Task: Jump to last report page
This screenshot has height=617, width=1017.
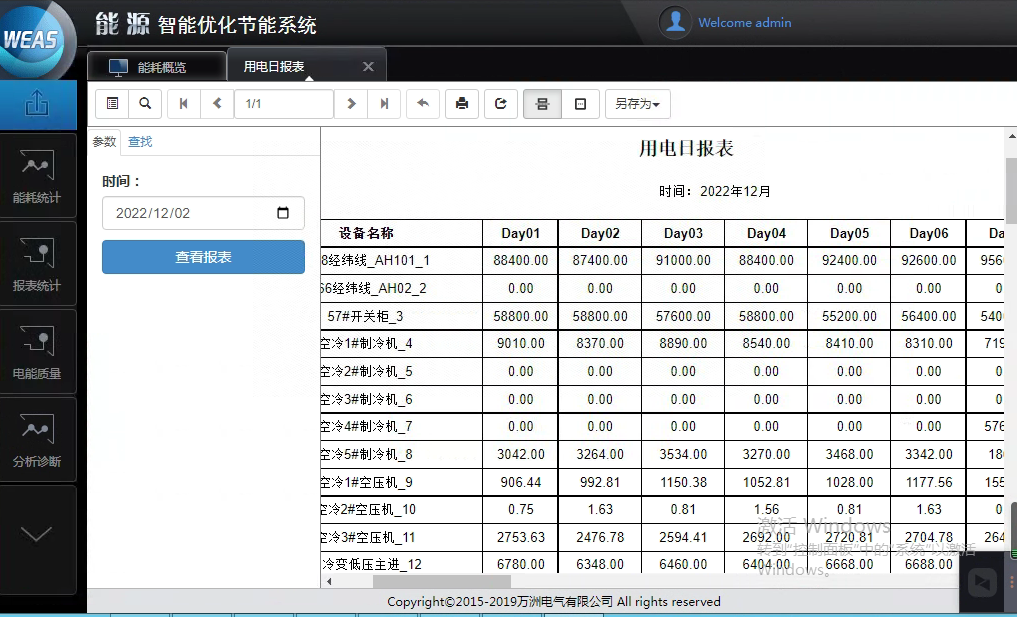Action: click(x=385, y=103)
